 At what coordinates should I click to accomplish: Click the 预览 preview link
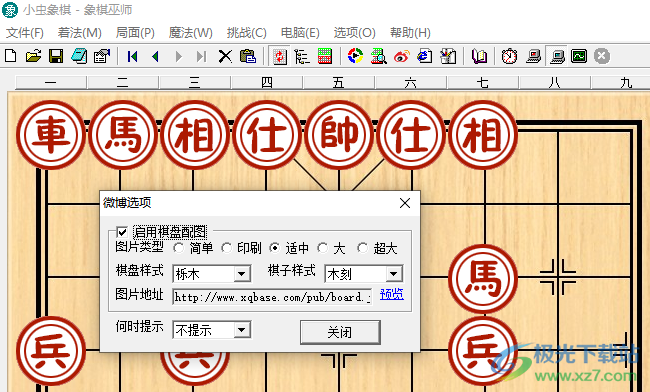point(392,295)
